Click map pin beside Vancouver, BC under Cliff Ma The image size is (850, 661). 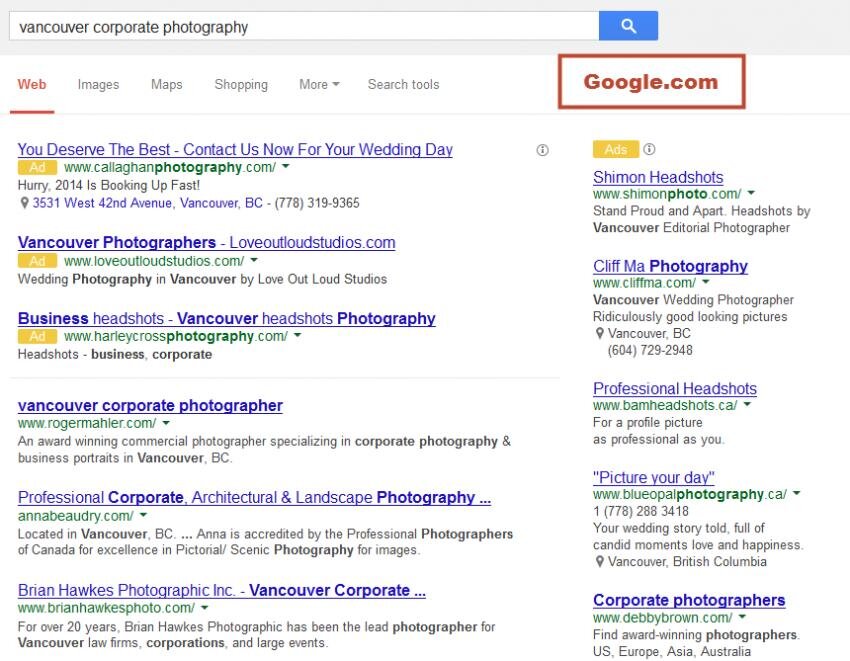(599, 333)
